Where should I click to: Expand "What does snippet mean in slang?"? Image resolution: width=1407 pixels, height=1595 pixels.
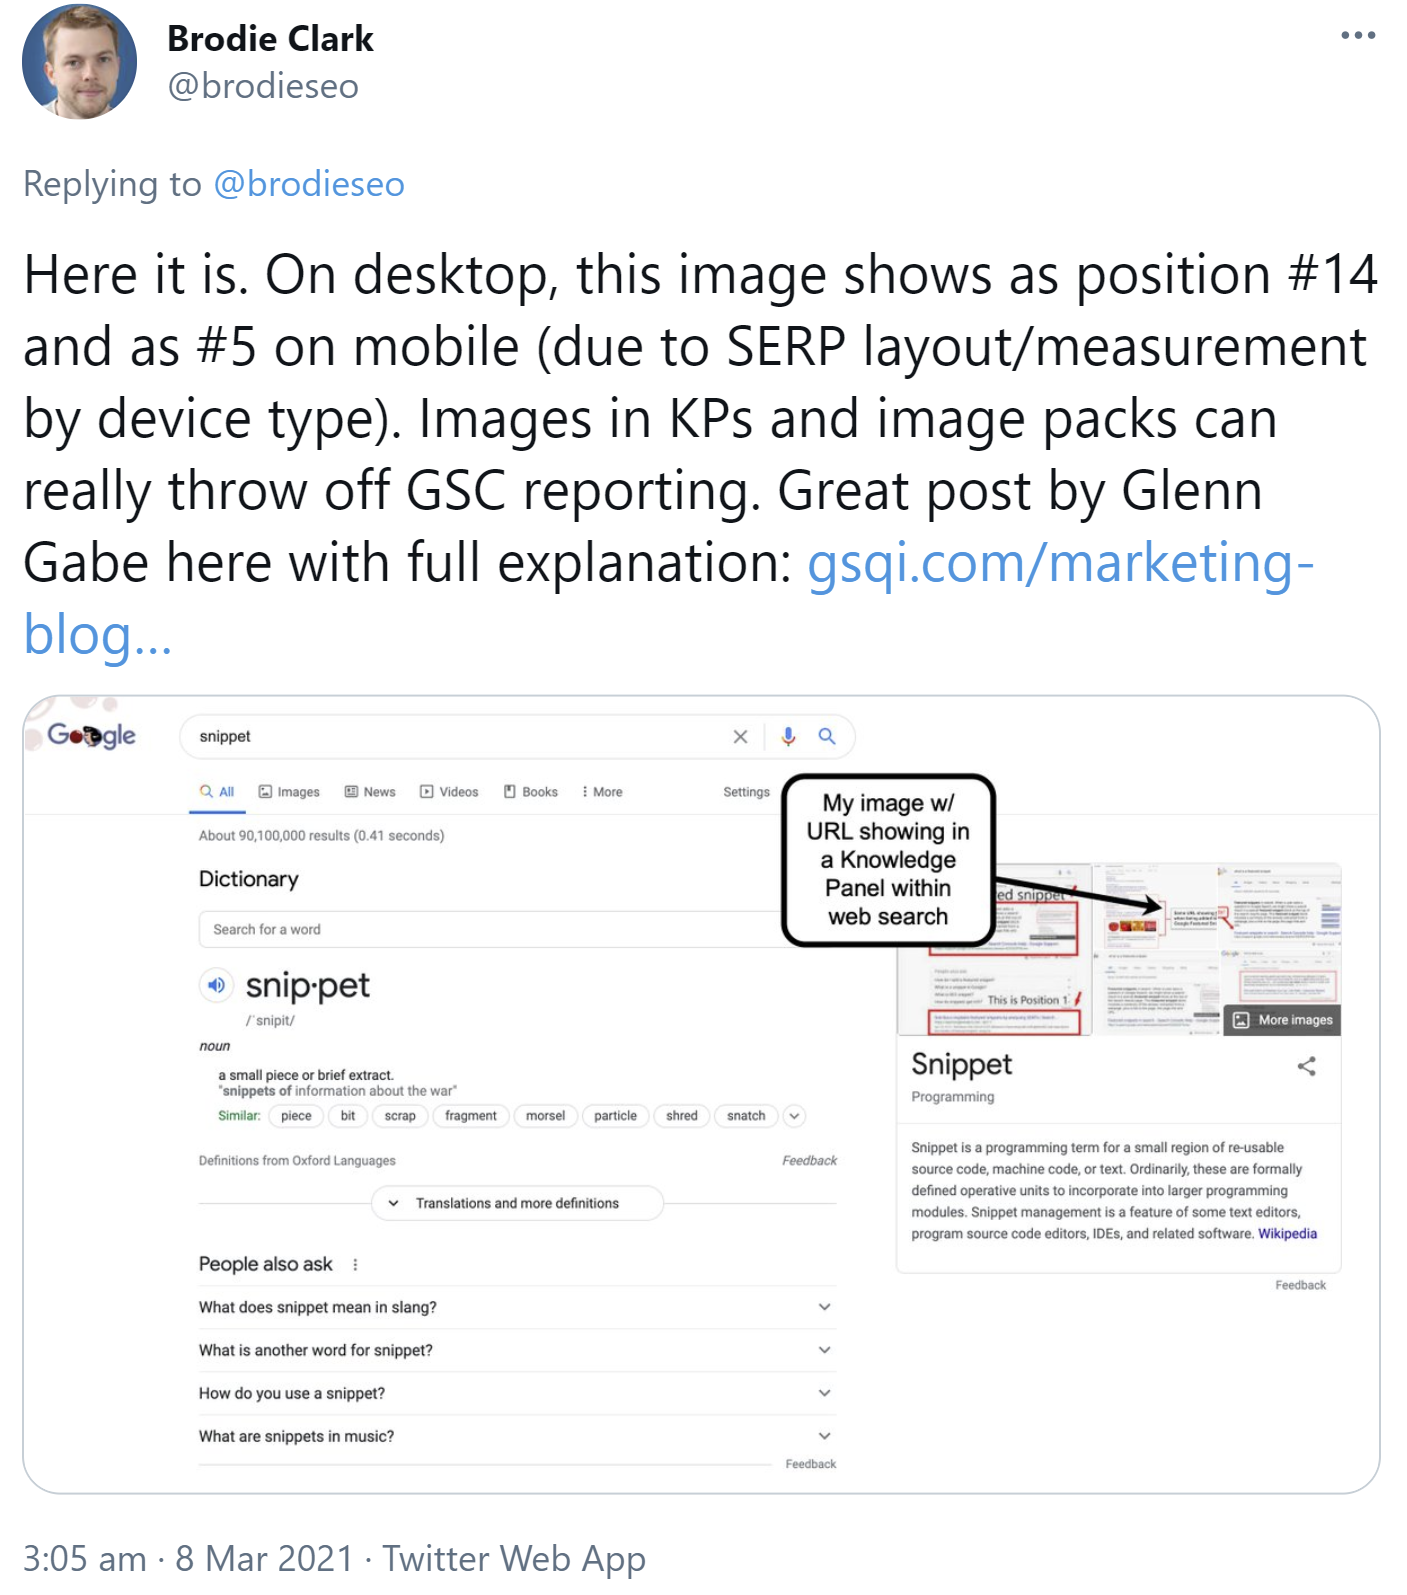pos(825,1307)
